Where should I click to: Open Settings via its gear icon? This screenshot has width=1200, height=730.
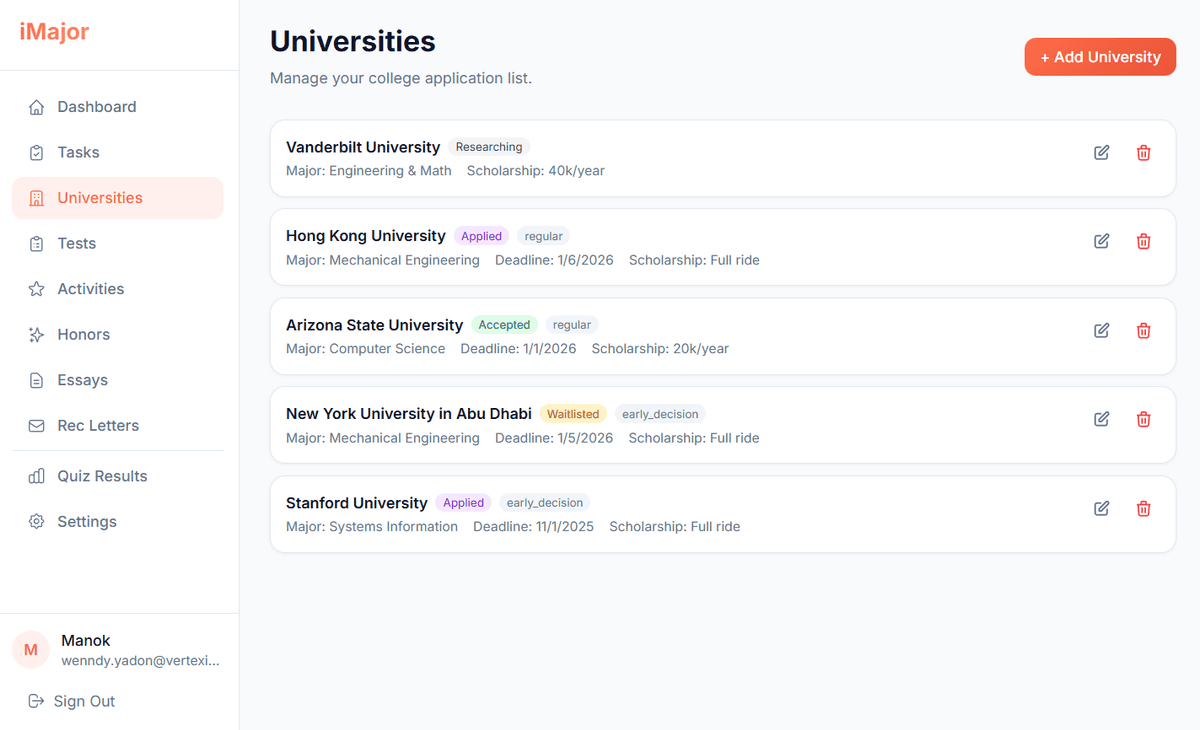coord(36,521)
